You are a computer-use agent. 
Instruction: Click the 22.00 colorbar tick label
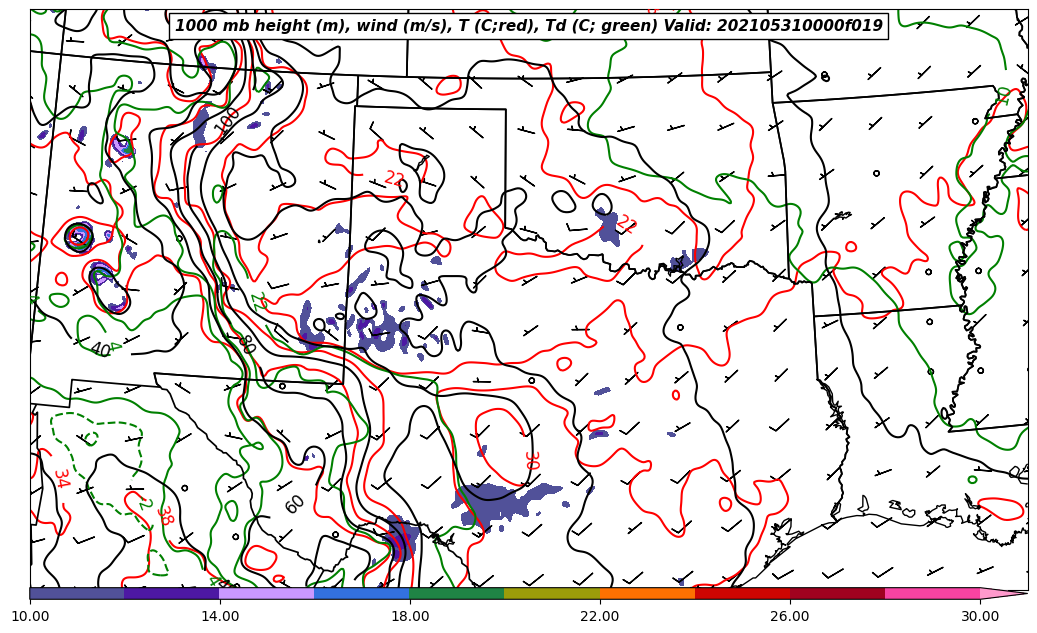pos(600,616)
